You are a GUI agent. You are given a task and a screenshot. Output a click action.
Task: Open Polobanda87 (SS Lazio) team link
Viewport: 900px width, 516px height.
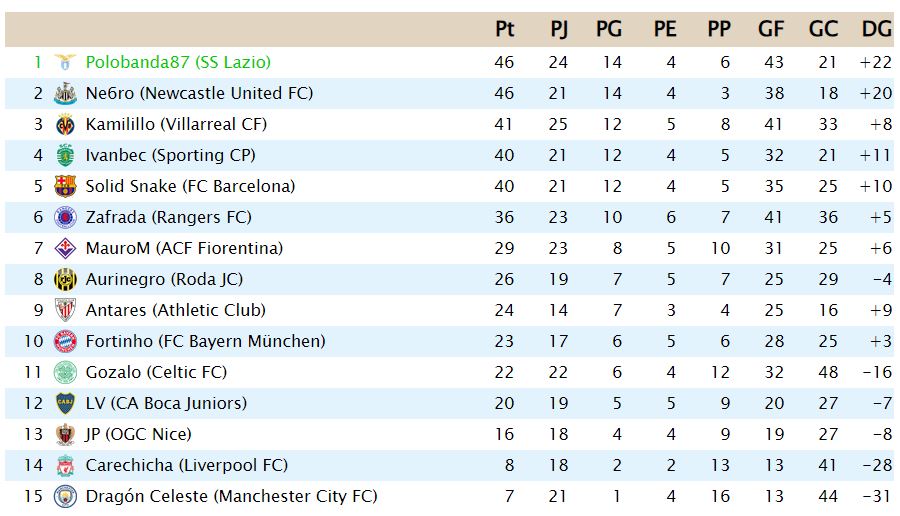(x=178, y=62)
